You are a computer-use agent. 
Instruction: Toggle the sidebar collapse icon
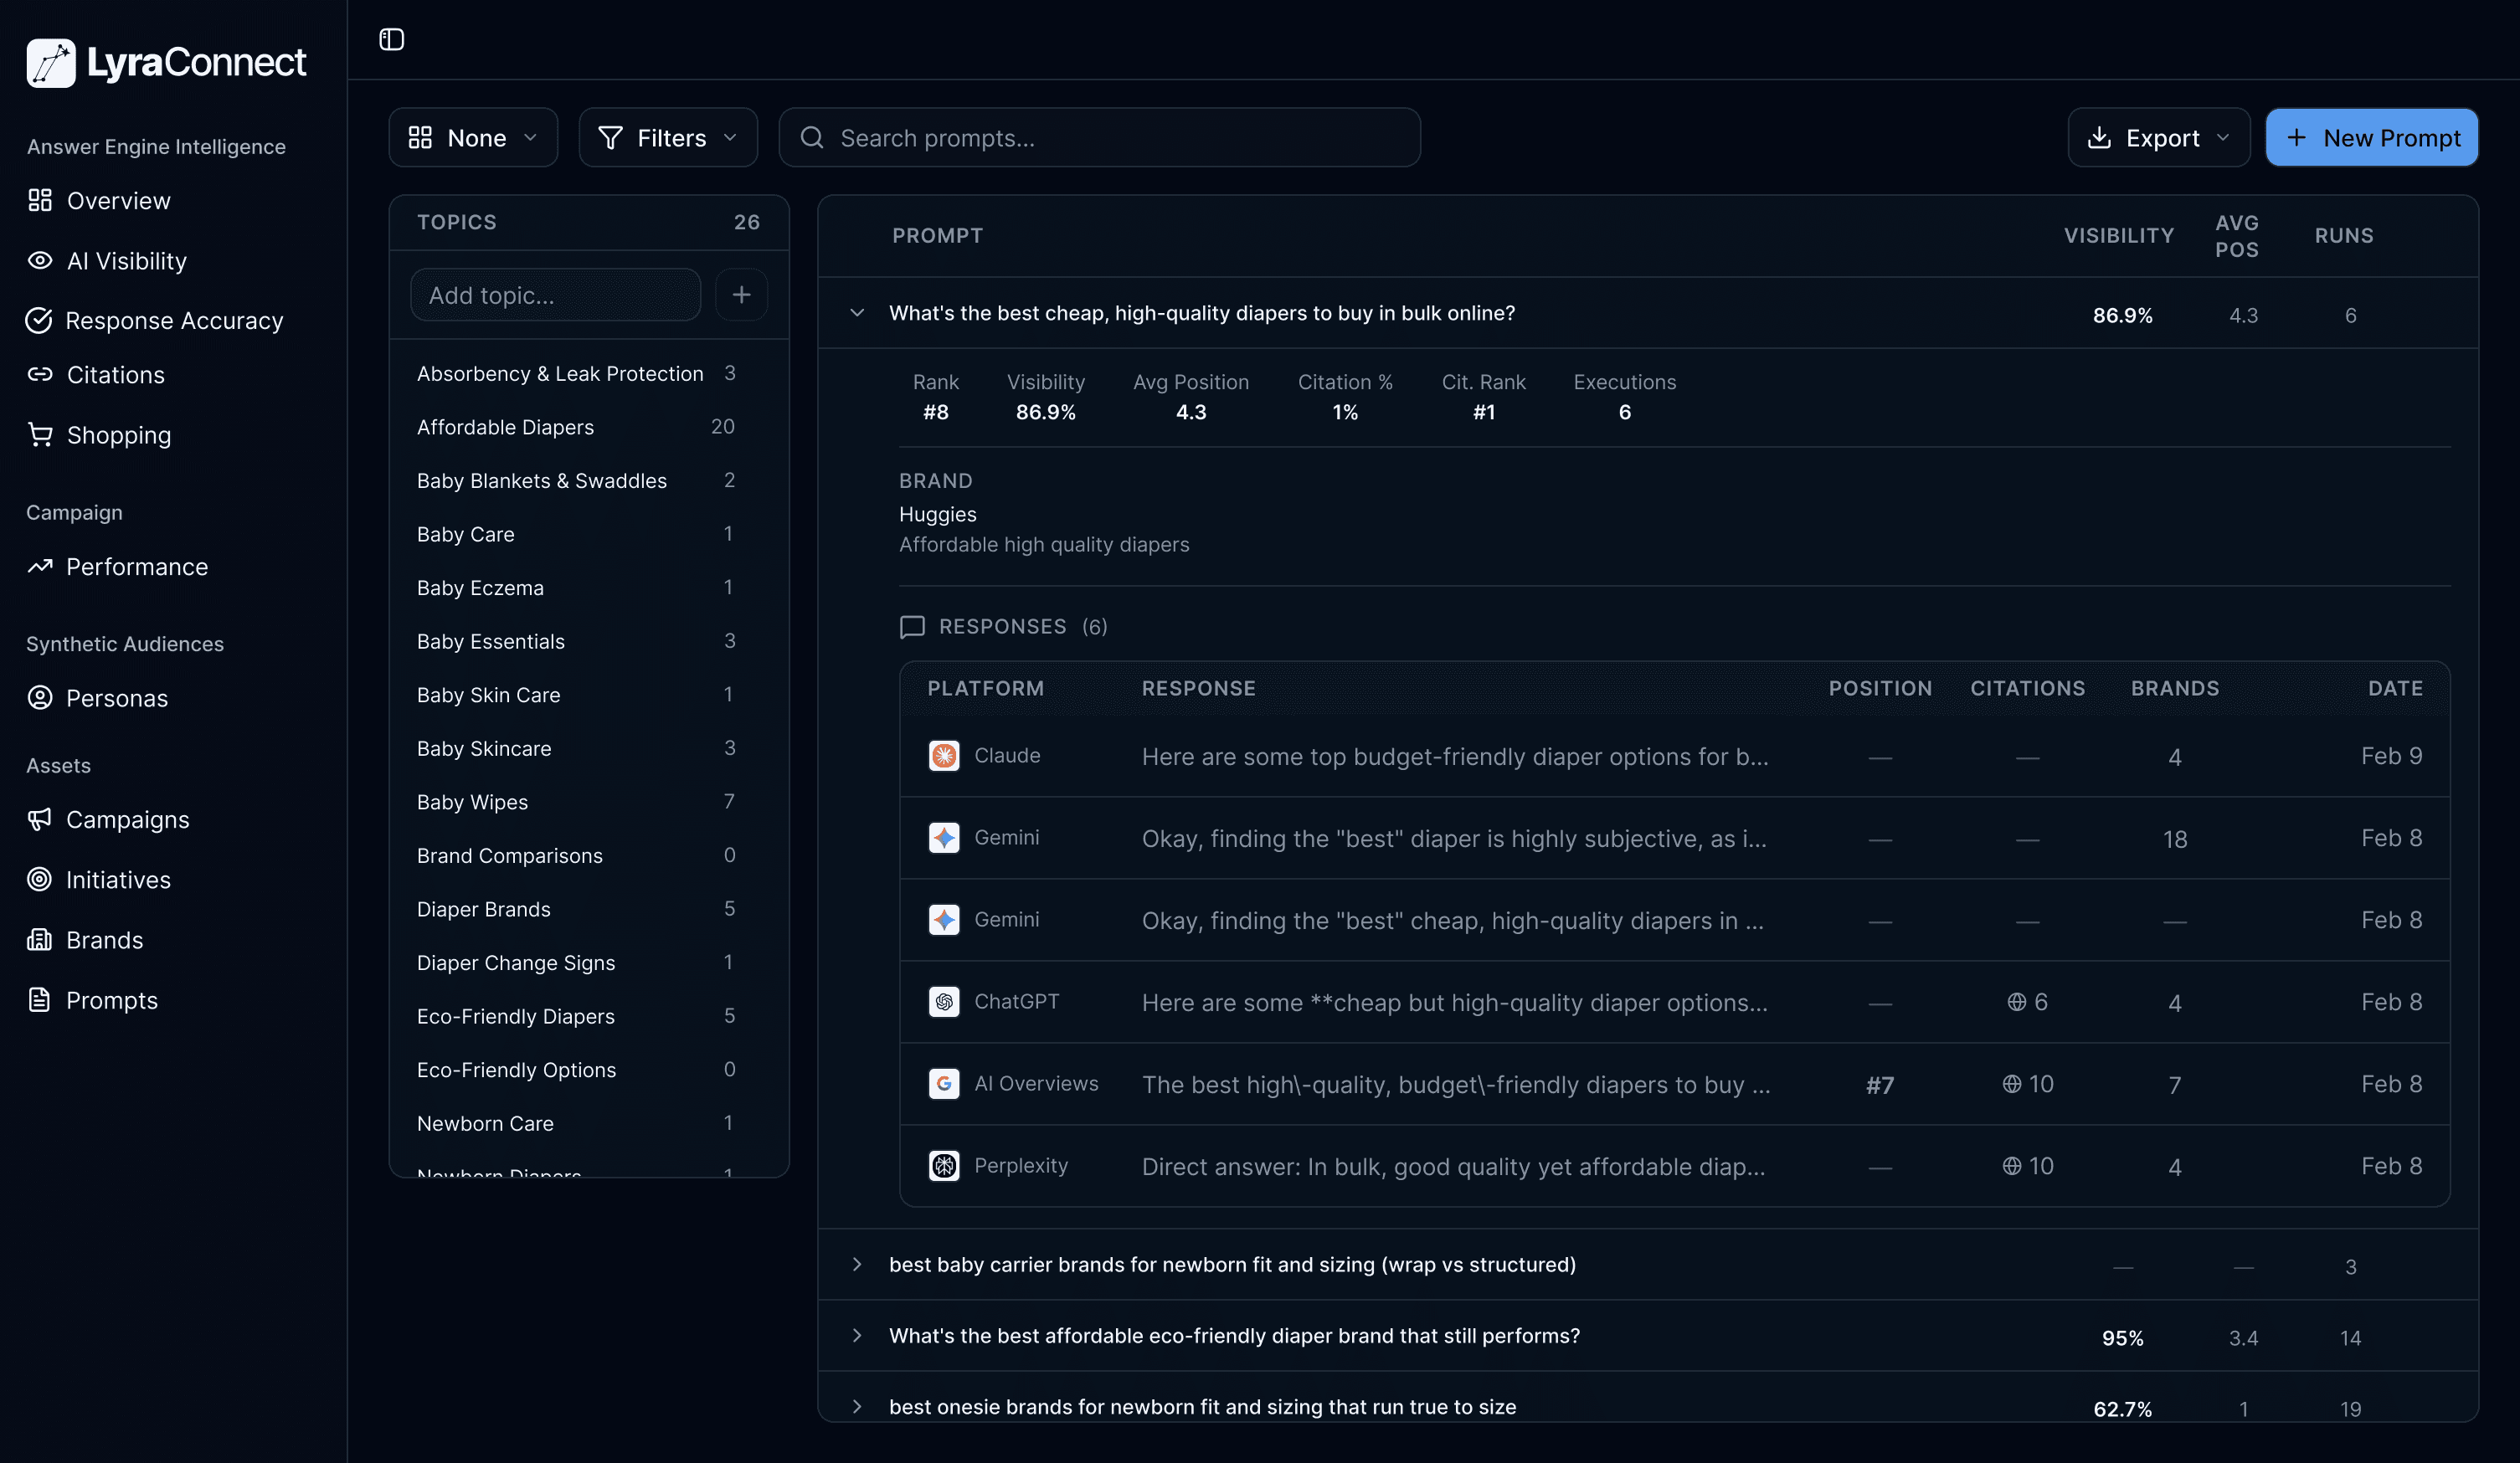(390, 39)
